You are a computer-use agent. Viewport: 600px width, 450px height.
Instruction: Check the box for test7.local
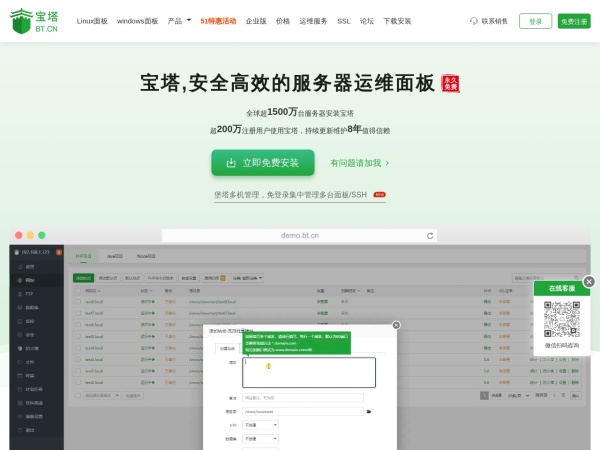(x=78, y=313)
